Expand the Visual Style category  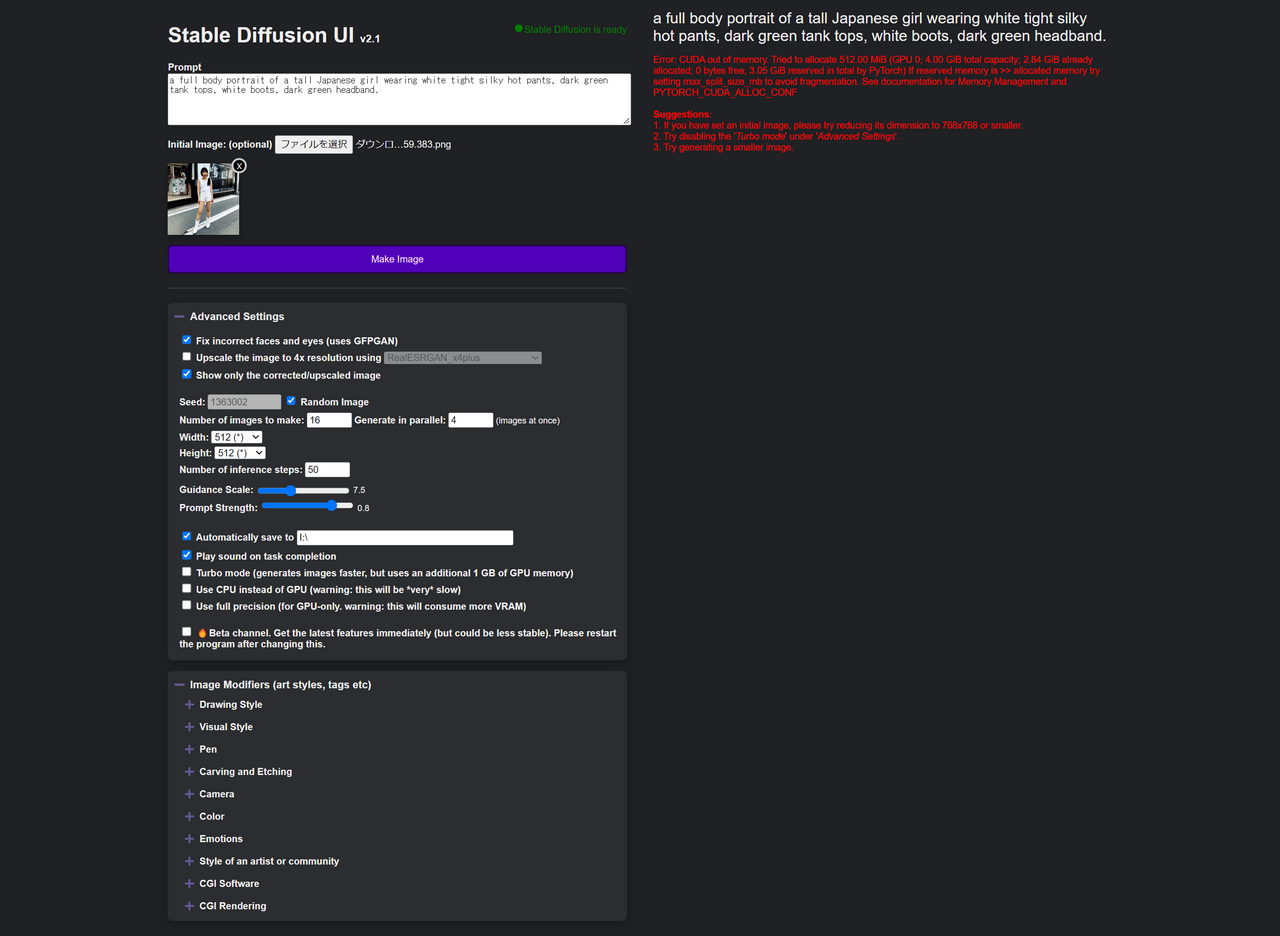coord(189,727)
